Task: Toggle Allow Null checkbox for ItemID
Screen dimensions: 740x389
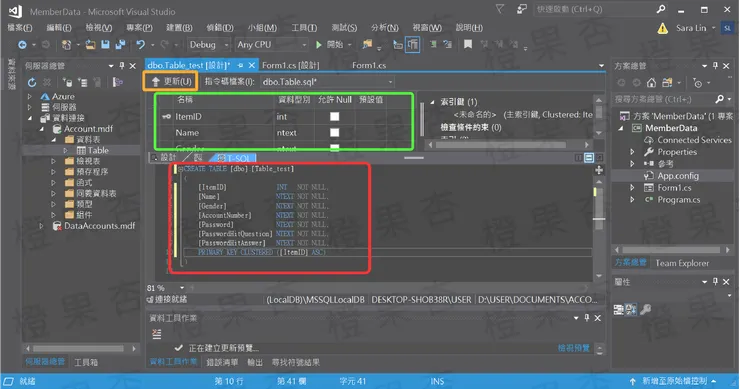Action: 335,116
